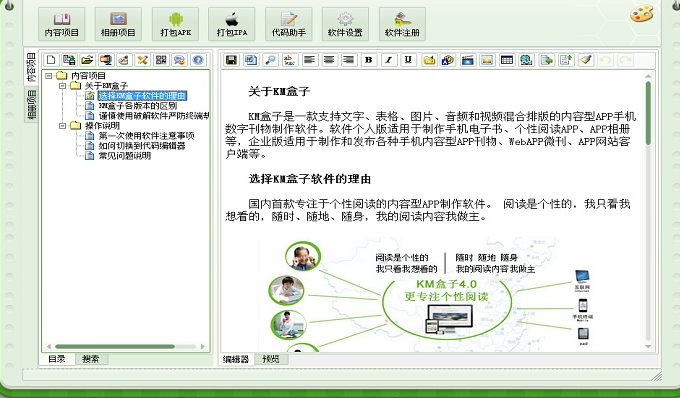Click the new blank file icon in the left toolbar
Viewport: 680px width, 398px height.
pos(51,60)
